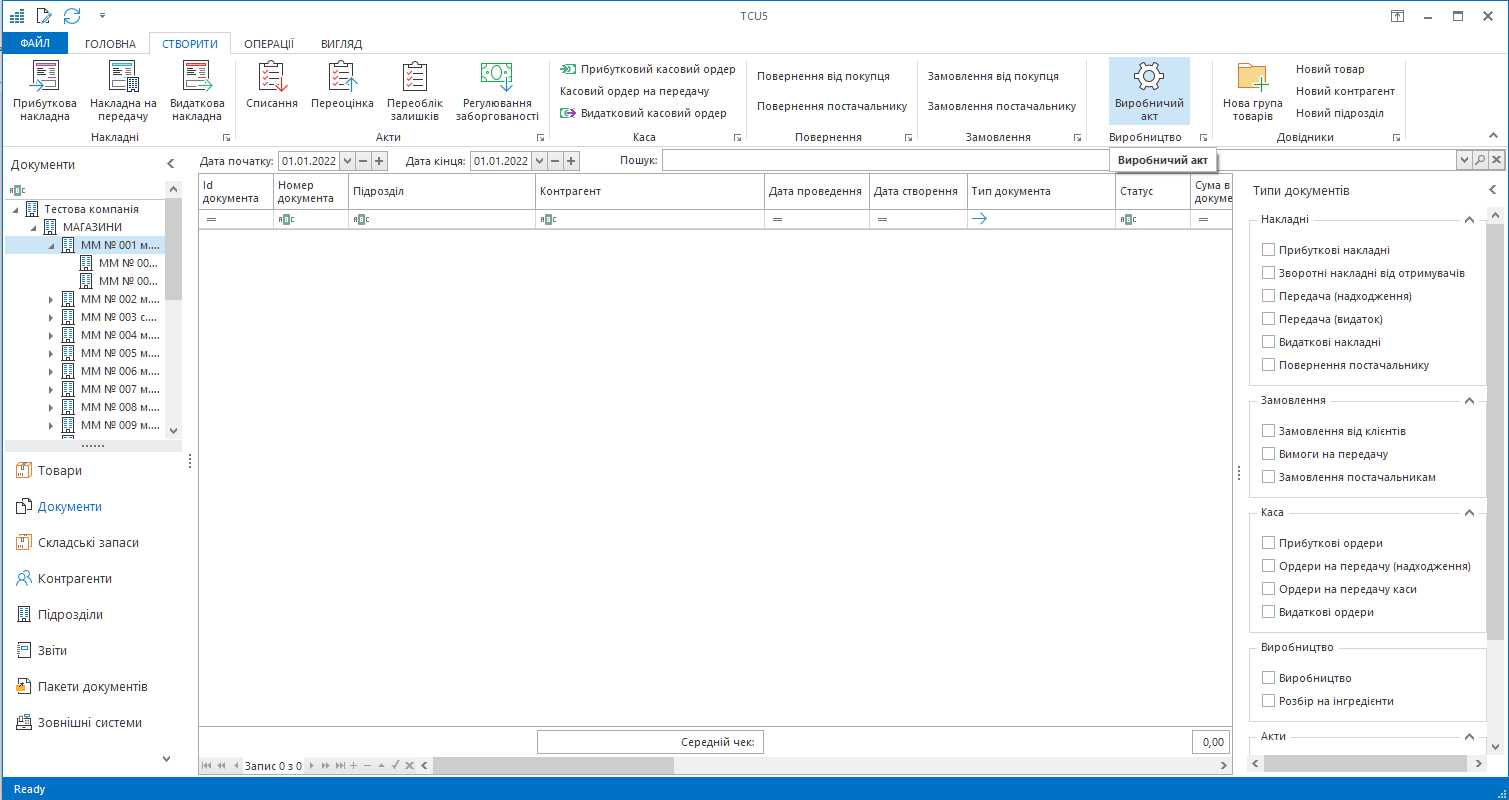The width and height of the screenshot is (1509, 800).
Task: Open search field history dropdown
Action: tap(1464, 160)
